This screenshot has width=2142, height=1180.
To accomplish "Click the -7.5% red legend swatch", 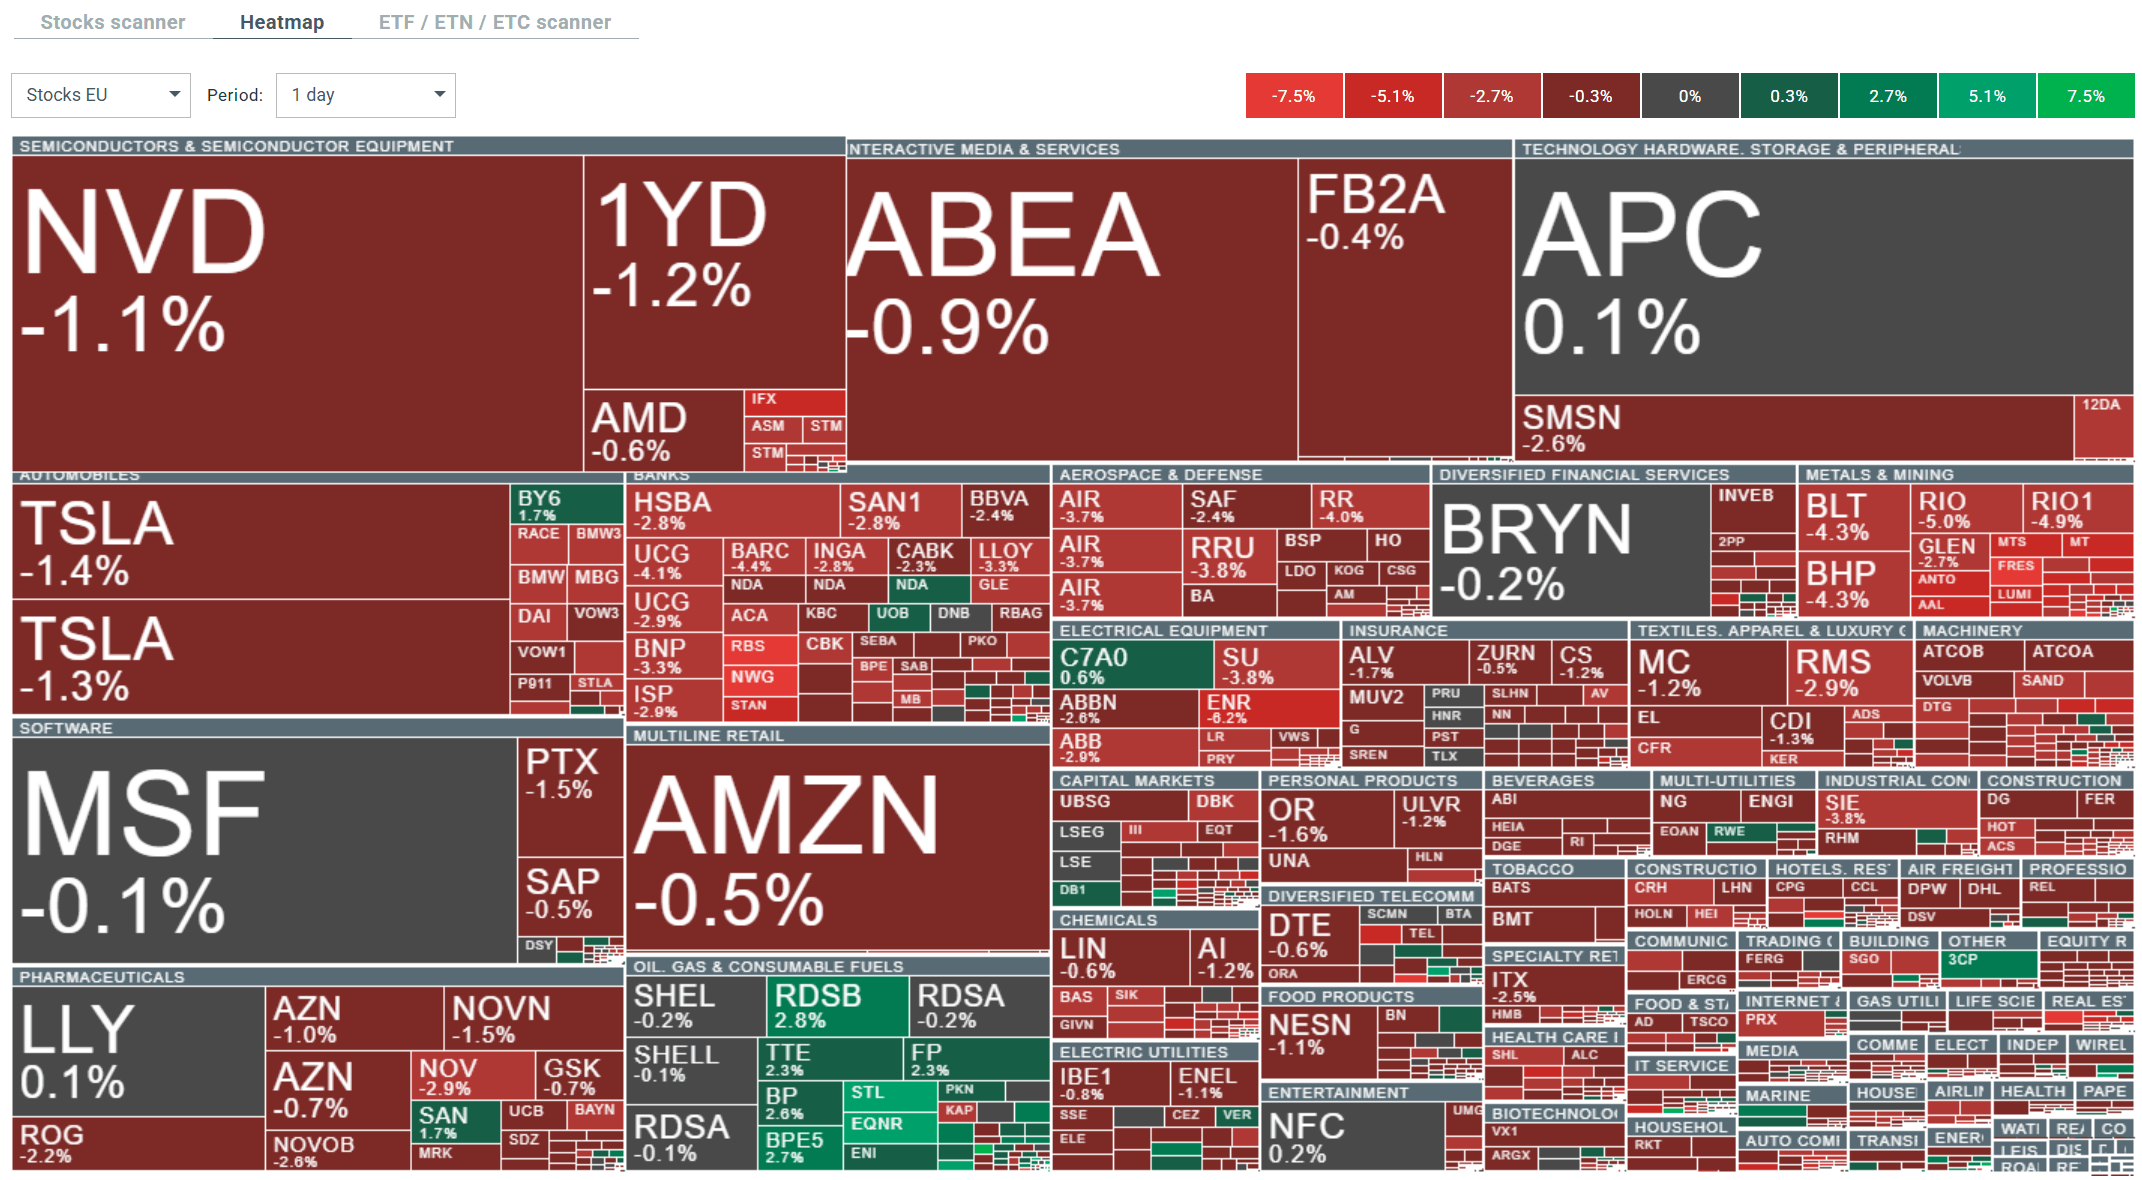I will pos(1293,96).
